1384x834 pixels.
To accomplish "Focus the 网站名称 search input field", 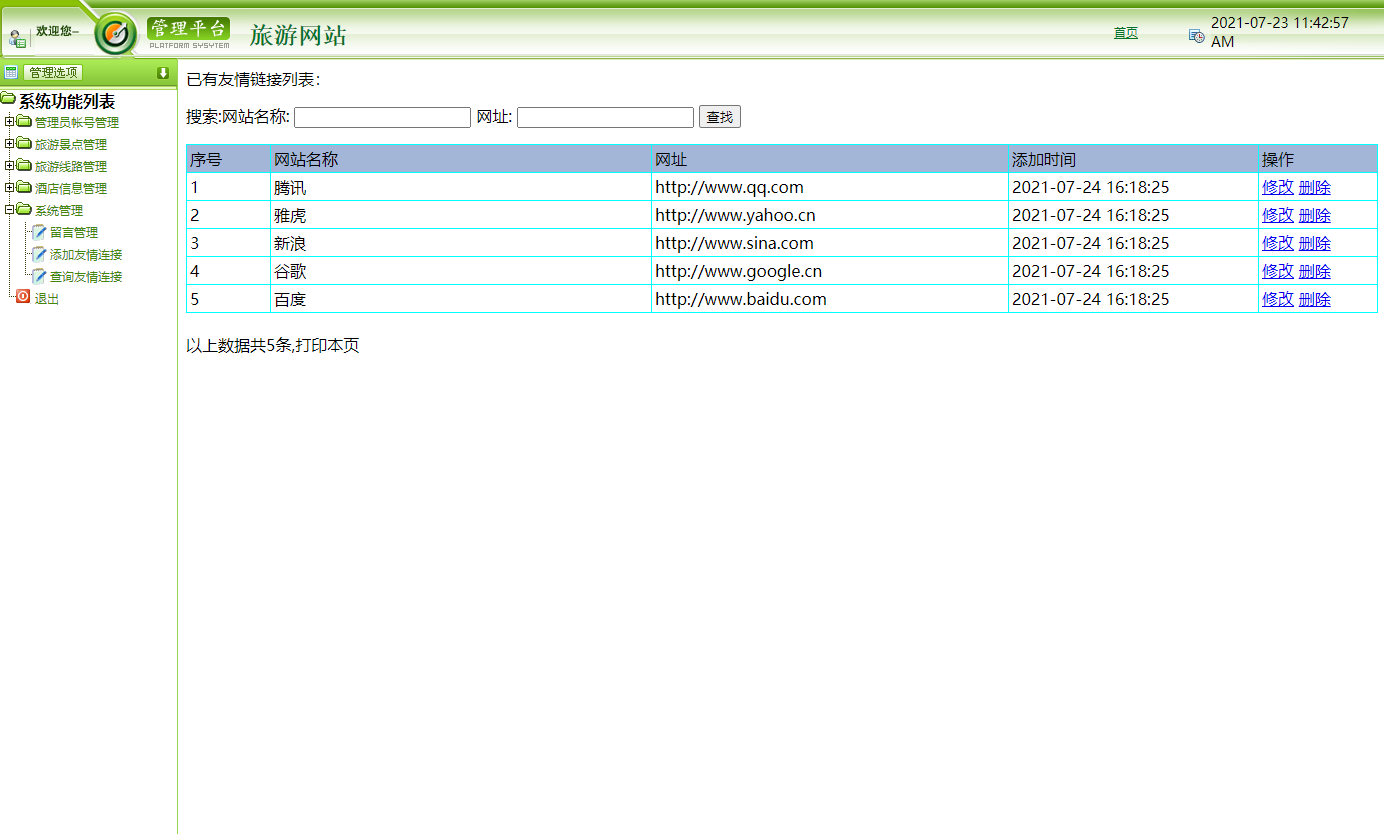I will click(x=382, y=117).
